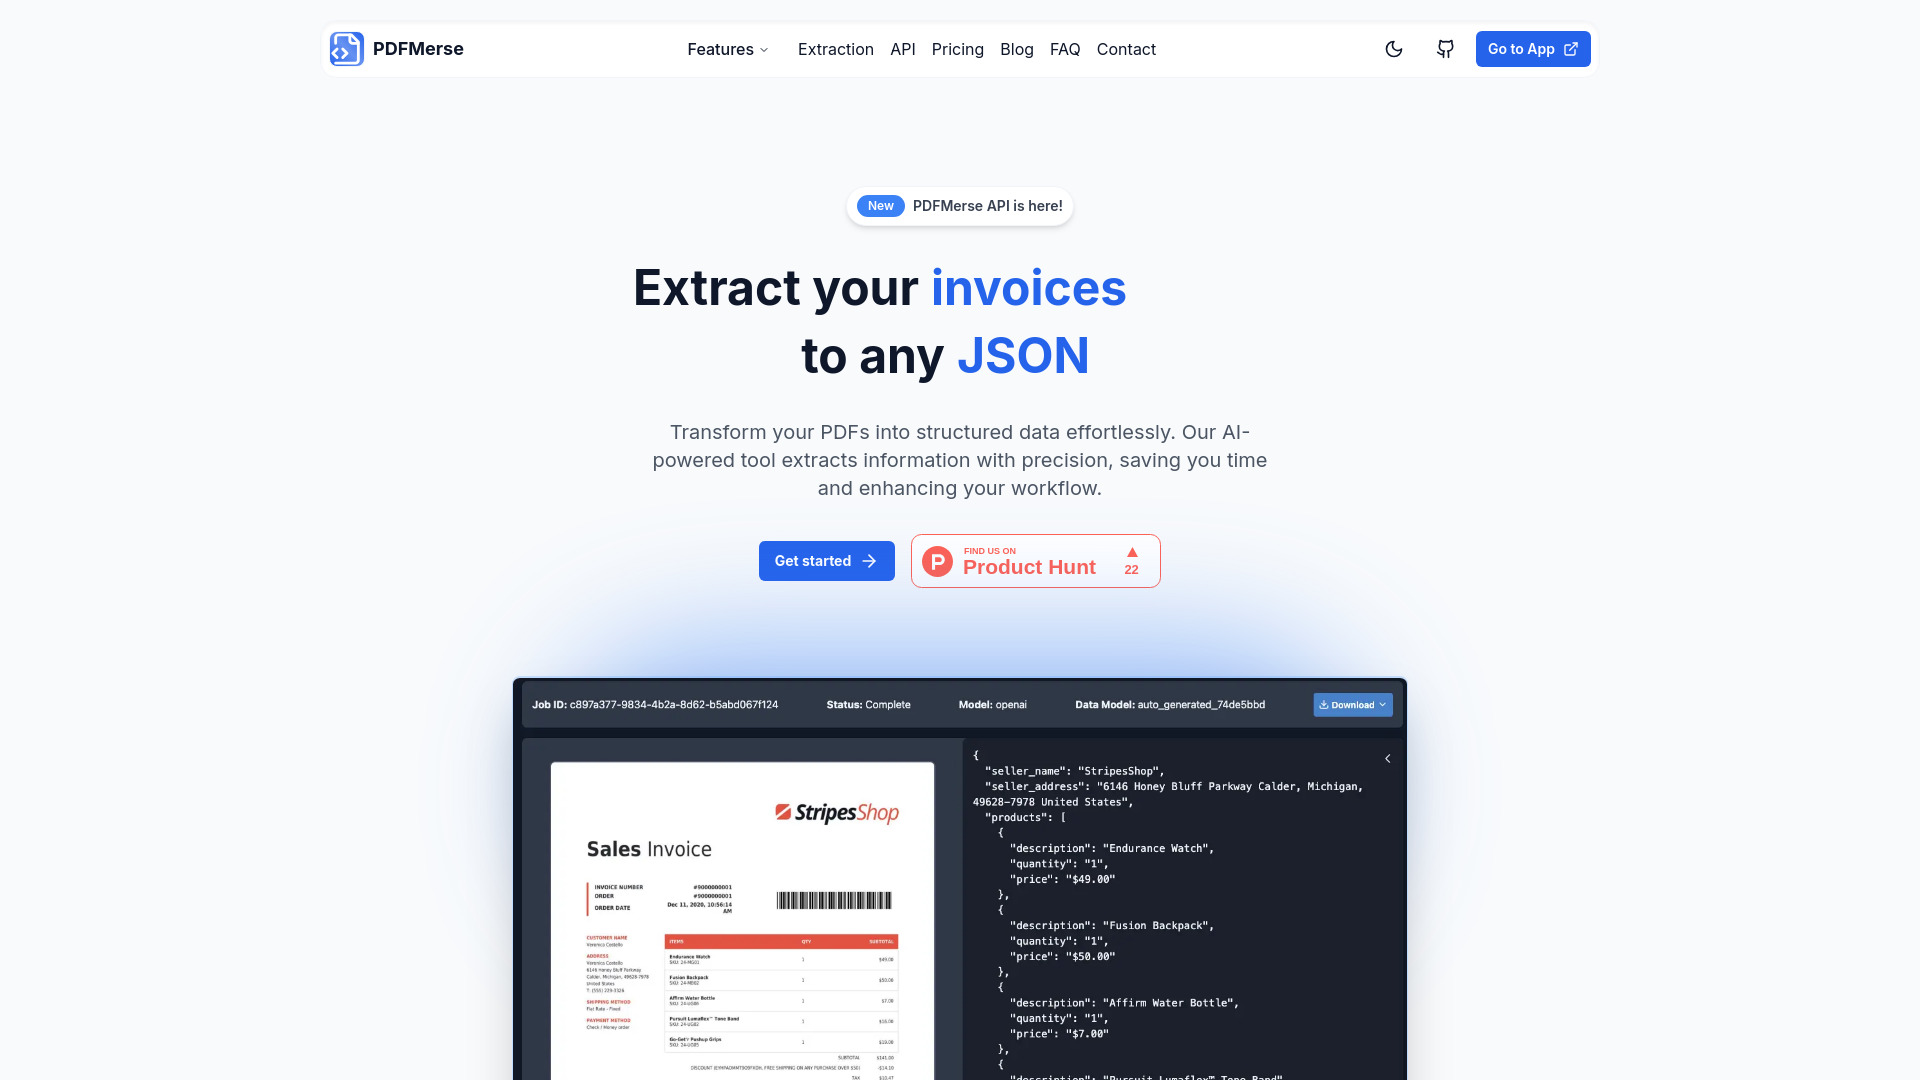Toggle dark mode switch in navbar
The height and width of the screenshot is (1080, 1920).
(x=1394, y=49)
